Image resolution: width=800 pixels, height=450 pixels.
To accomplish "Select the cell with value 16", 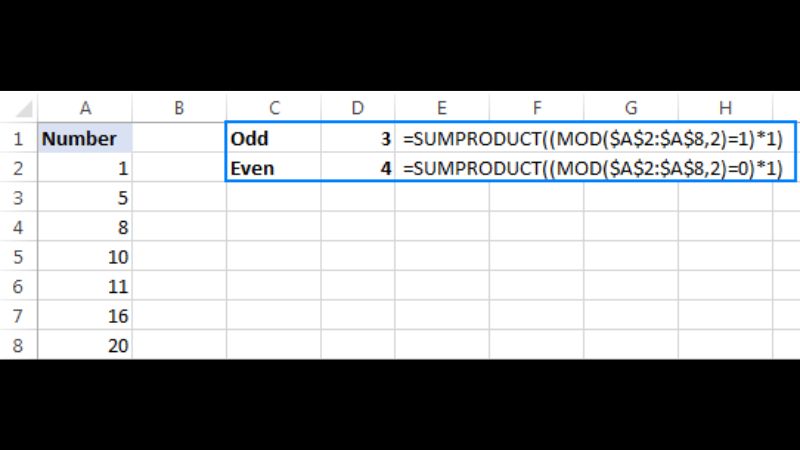I will coord(85,316).
